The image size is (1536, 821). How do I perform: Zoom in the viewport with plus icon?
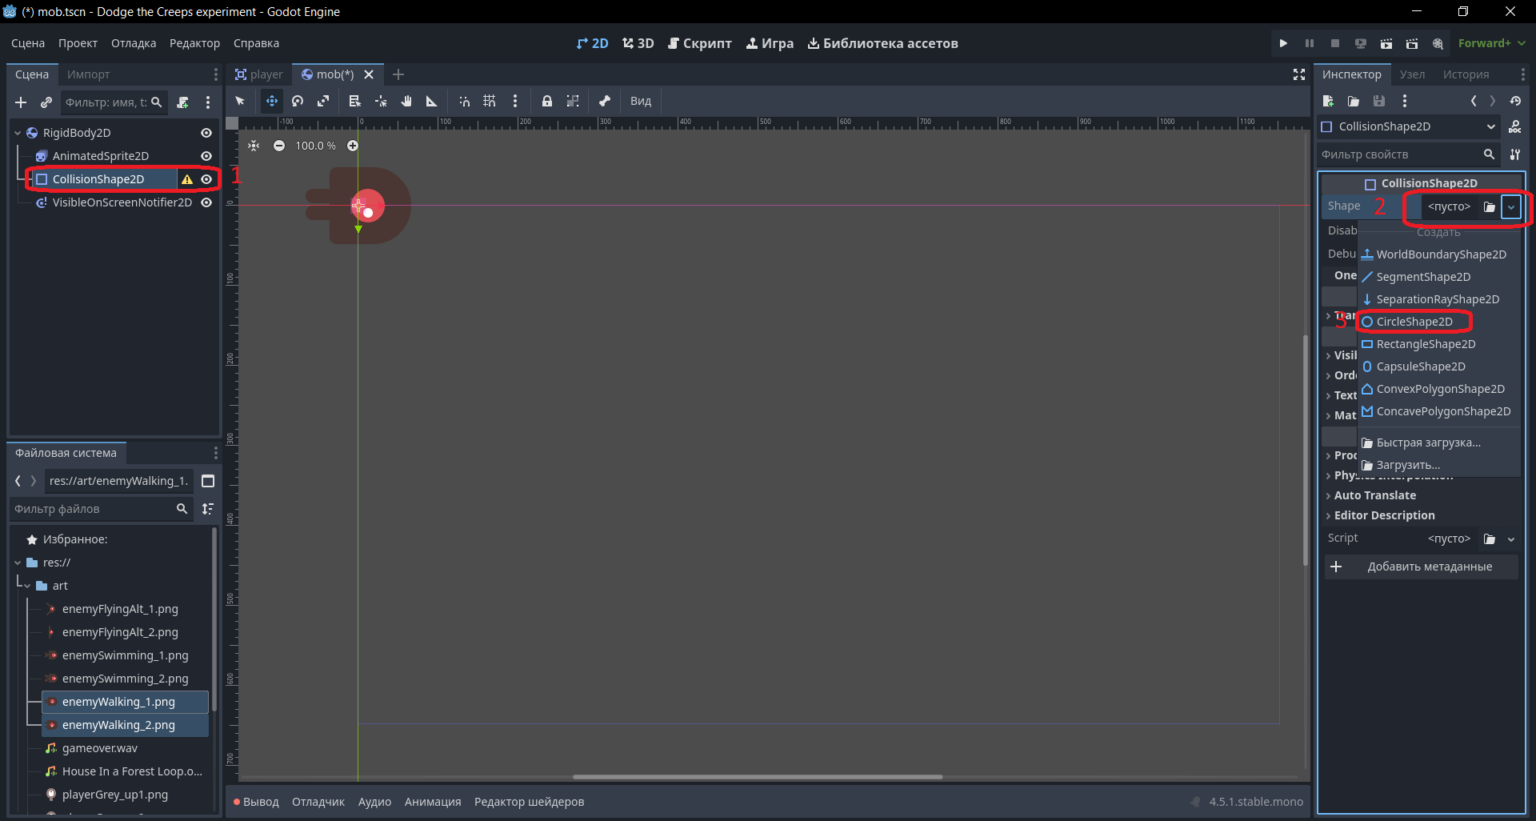(353, 146)
